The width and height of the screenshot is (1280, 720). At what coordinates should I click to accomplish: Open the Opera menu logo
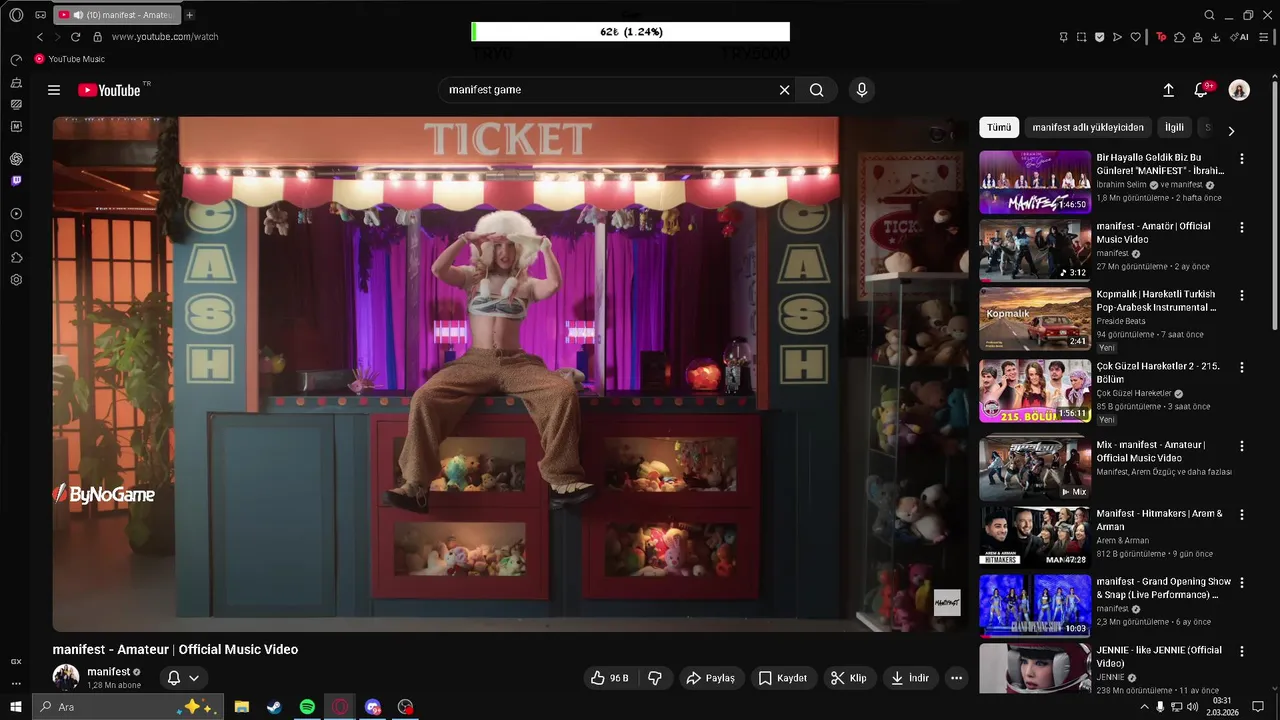[x=16, y=15]
